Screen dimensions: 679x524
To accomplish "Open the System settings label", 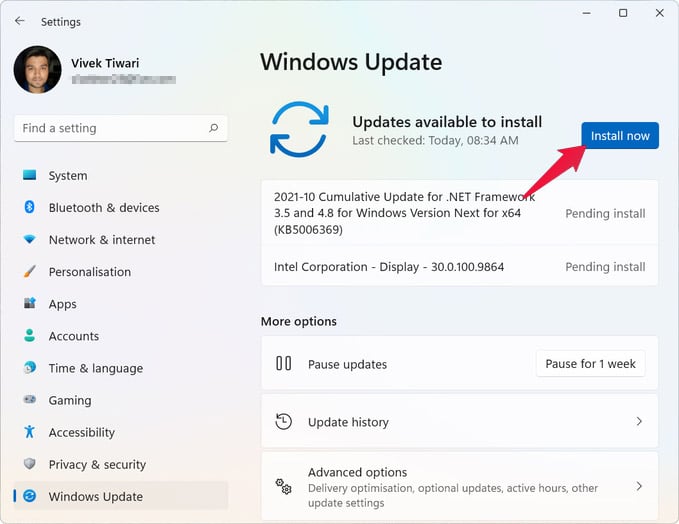I will point(68,175).
